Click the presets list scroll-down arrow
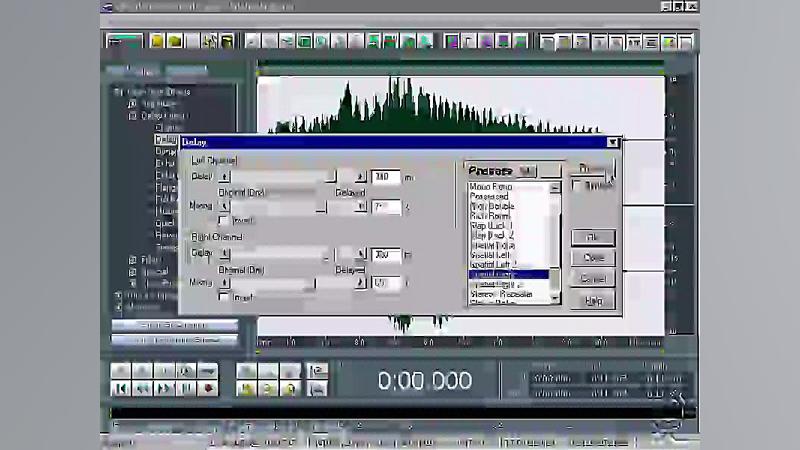This screenshot has width=800, height=450. coord(555,297)
